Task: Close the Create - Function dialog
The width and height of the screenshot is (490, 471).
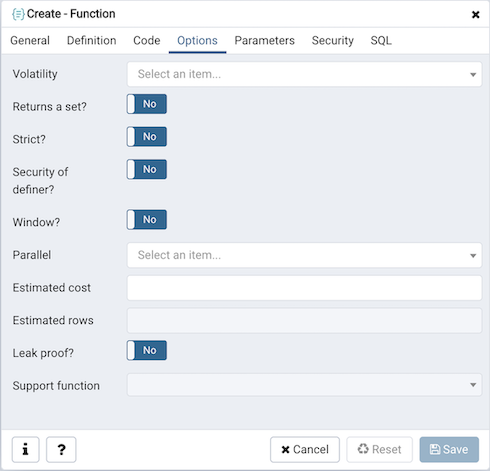Action: (x=475, y=15)
